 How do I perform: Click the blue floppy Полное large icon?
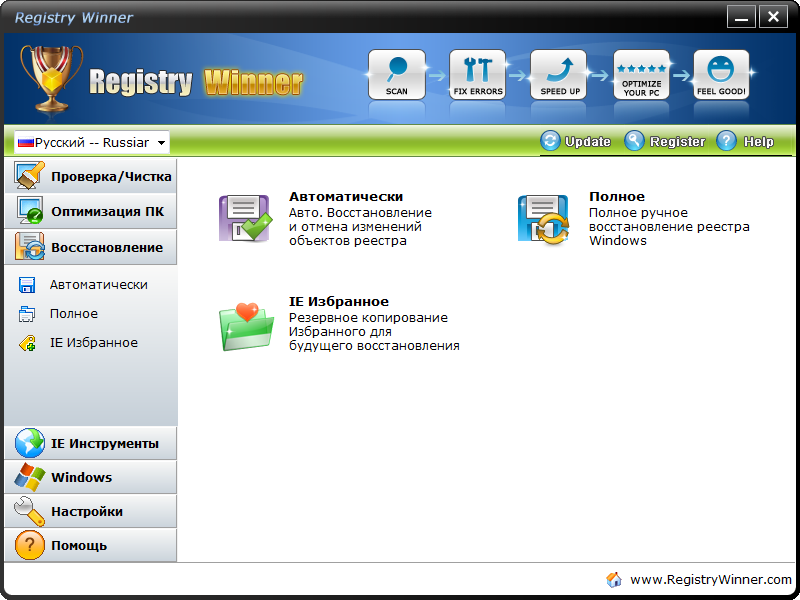pyautogui.click(x=543, y=219)
